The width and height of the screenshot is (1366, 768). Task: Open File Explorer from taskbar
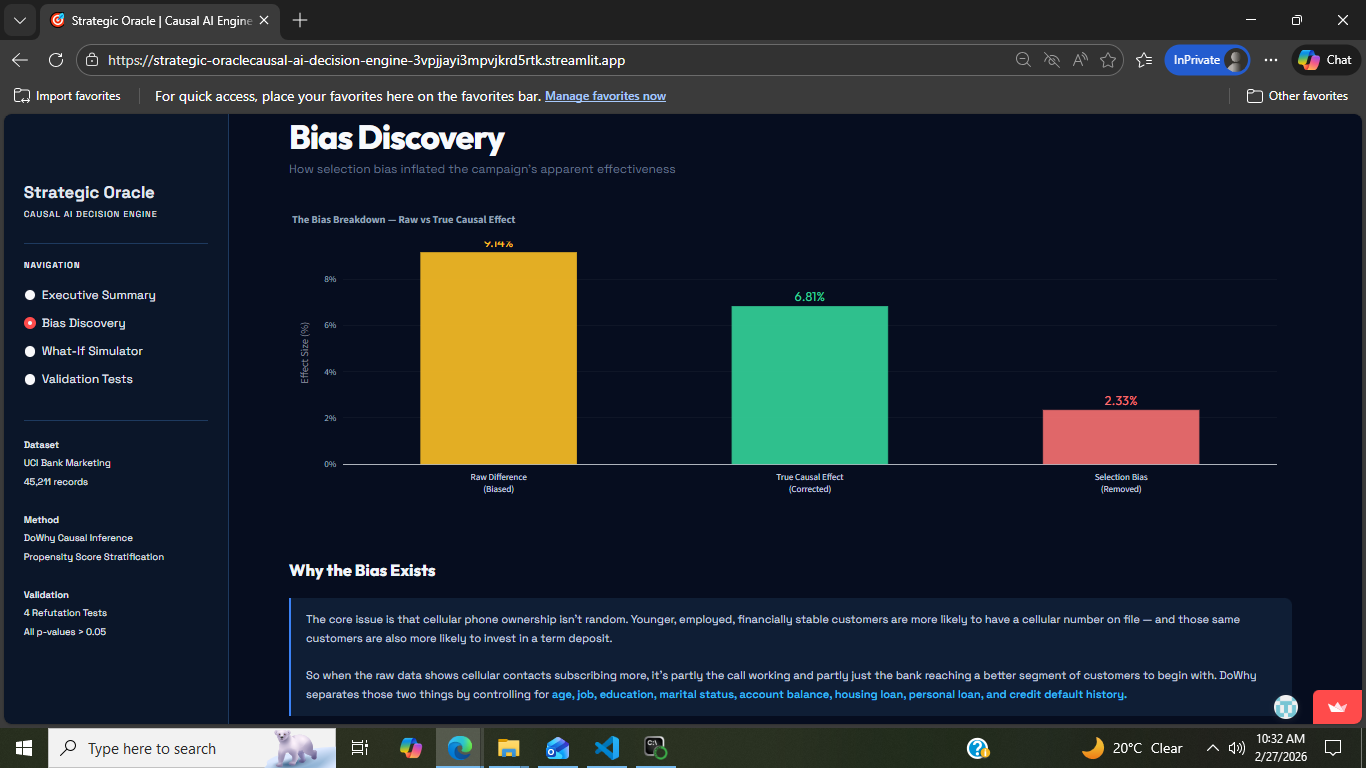click(x=509, y=748)
